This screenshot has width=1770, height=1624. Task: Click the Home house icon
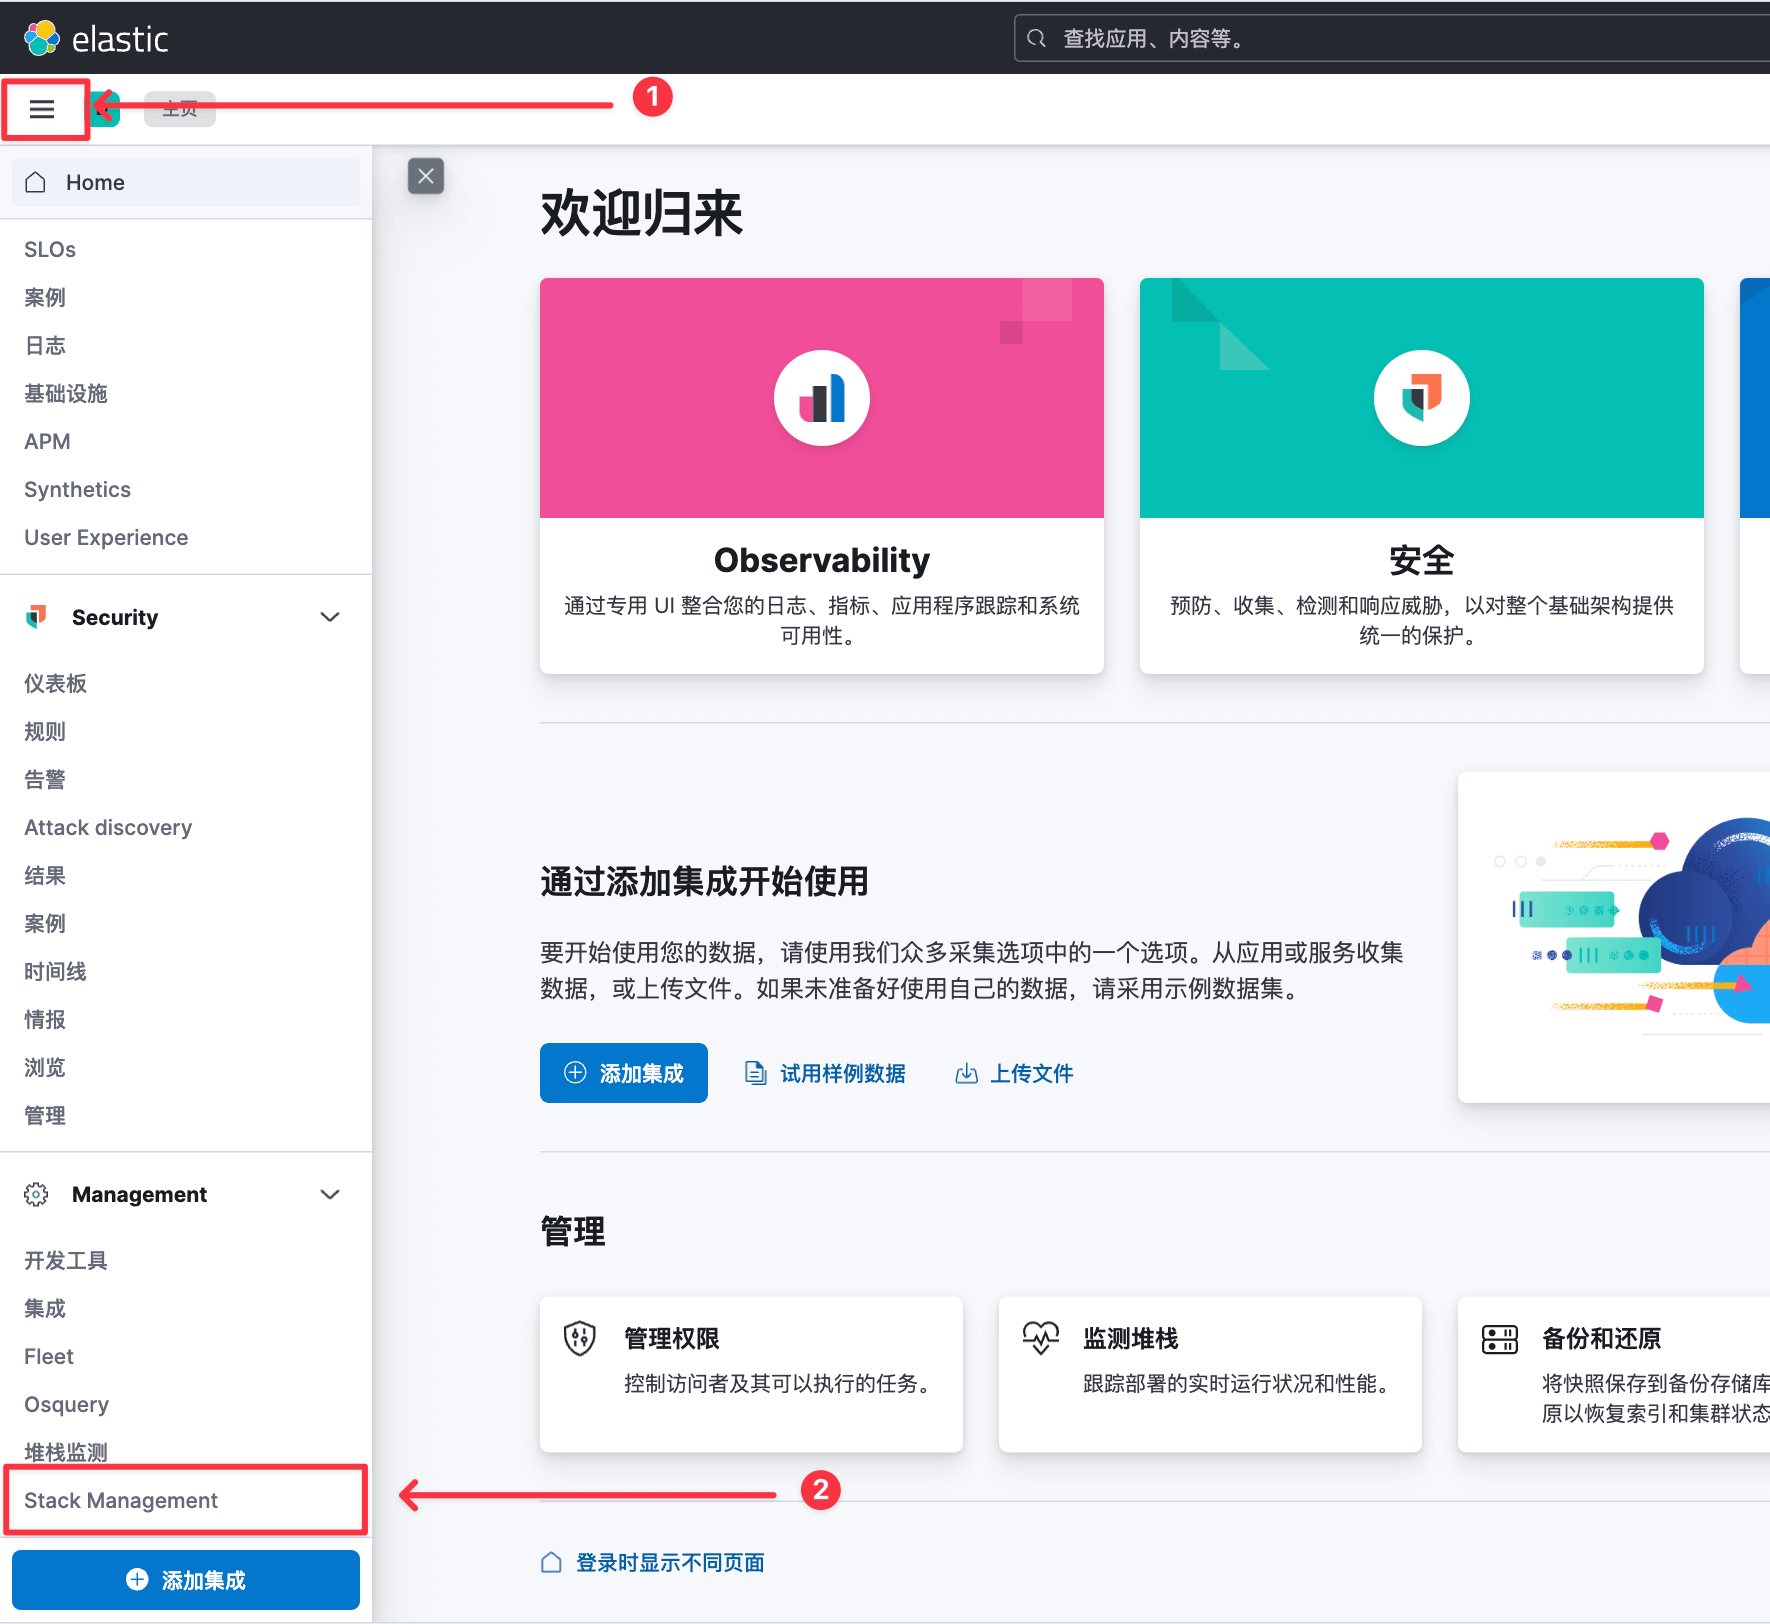click(36, 182)
